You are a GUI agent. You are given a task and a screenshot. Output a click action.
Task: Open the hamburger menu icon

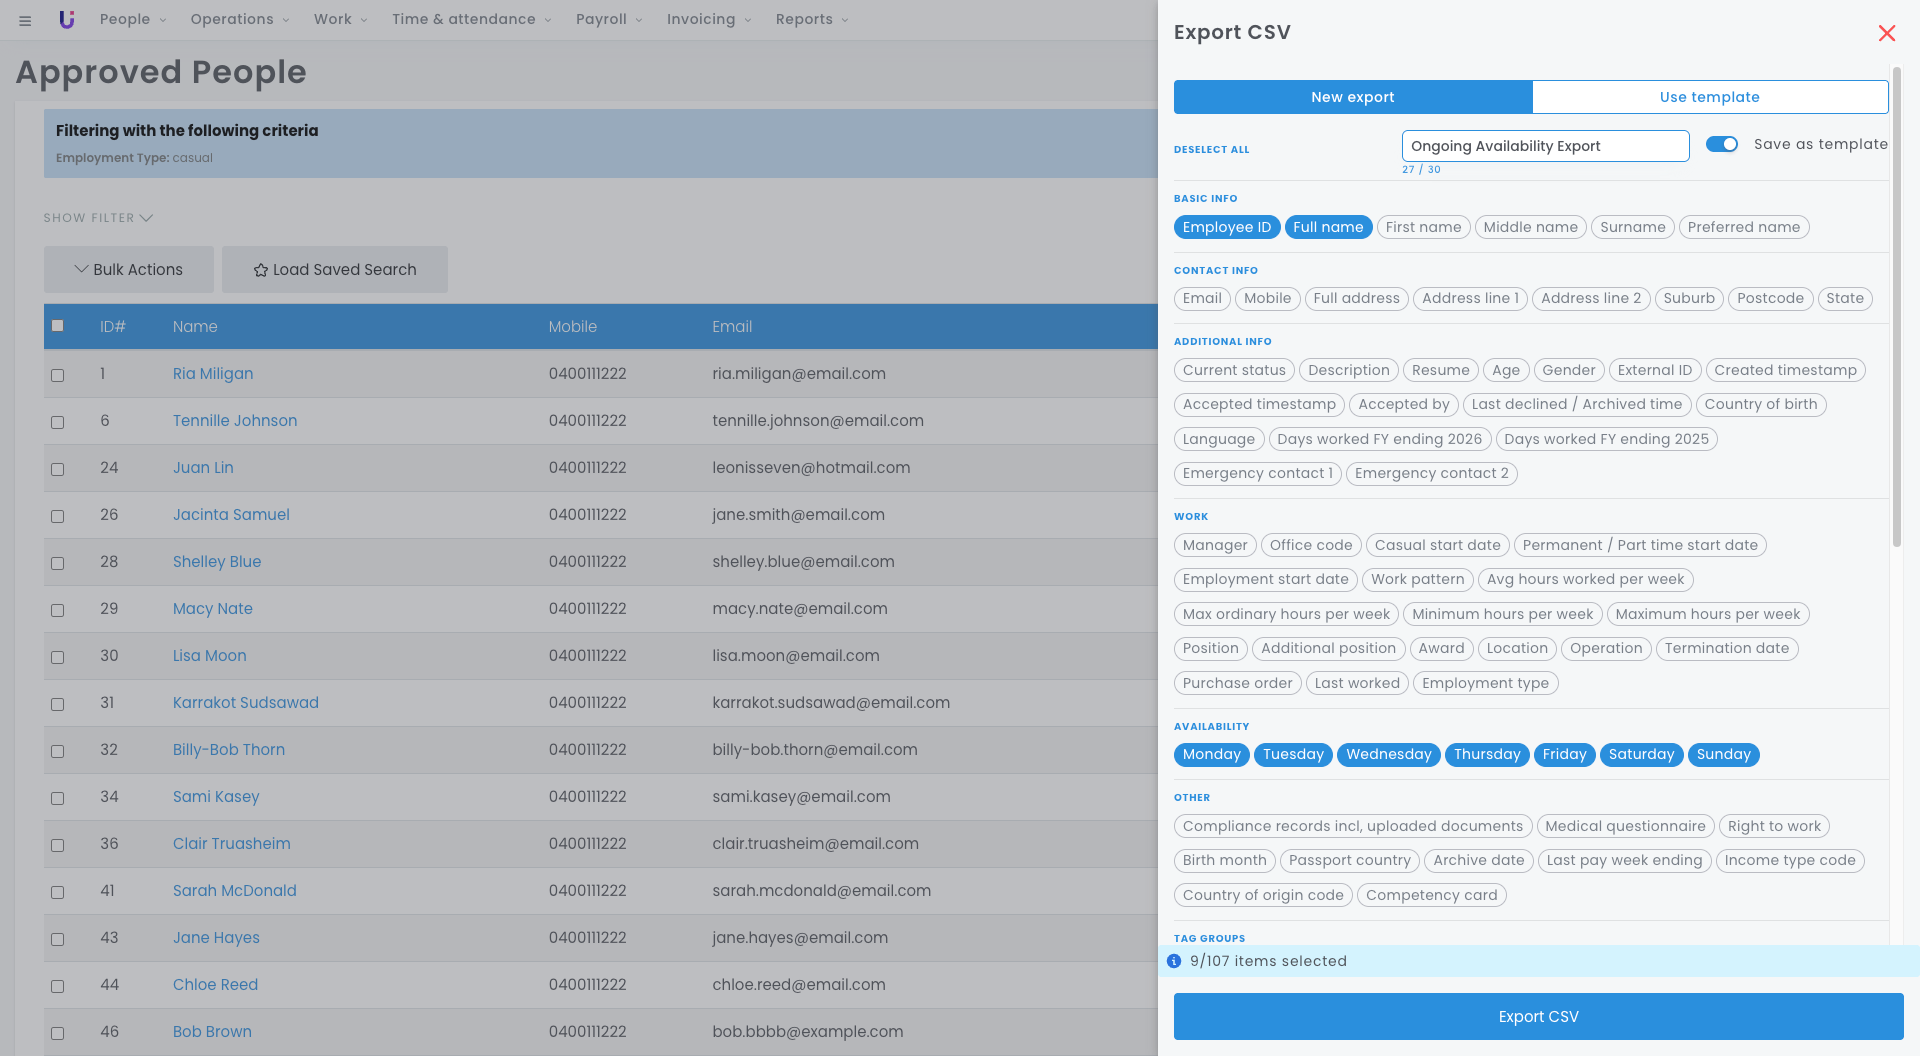tap(25, 20)
